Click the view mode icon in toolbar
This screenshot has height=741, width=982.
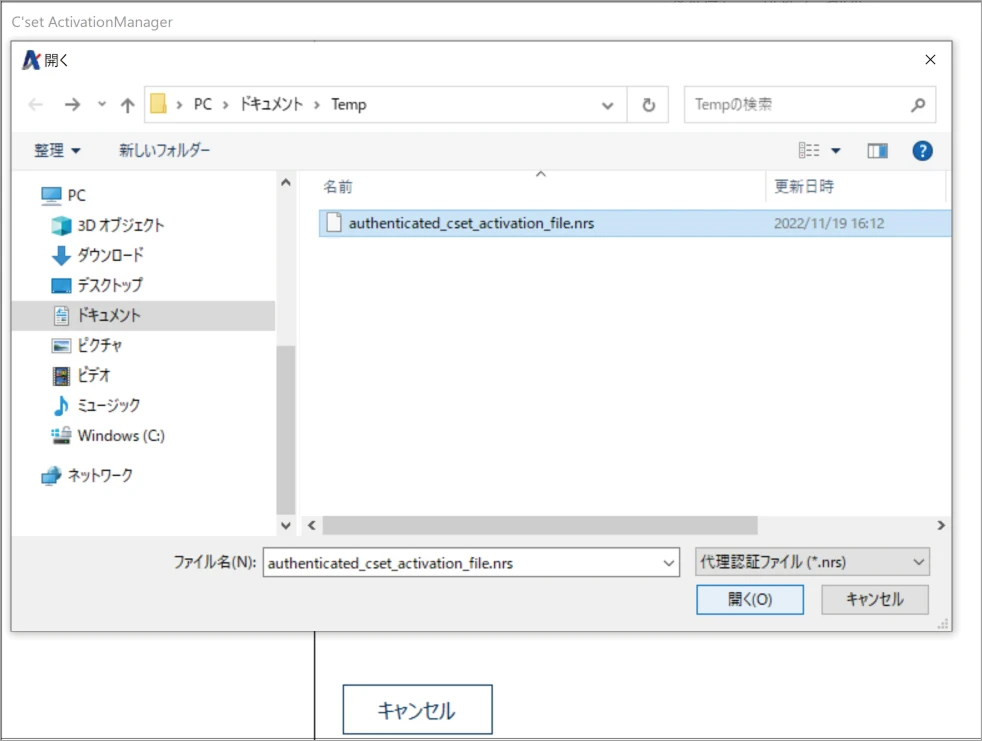point(810,151)
